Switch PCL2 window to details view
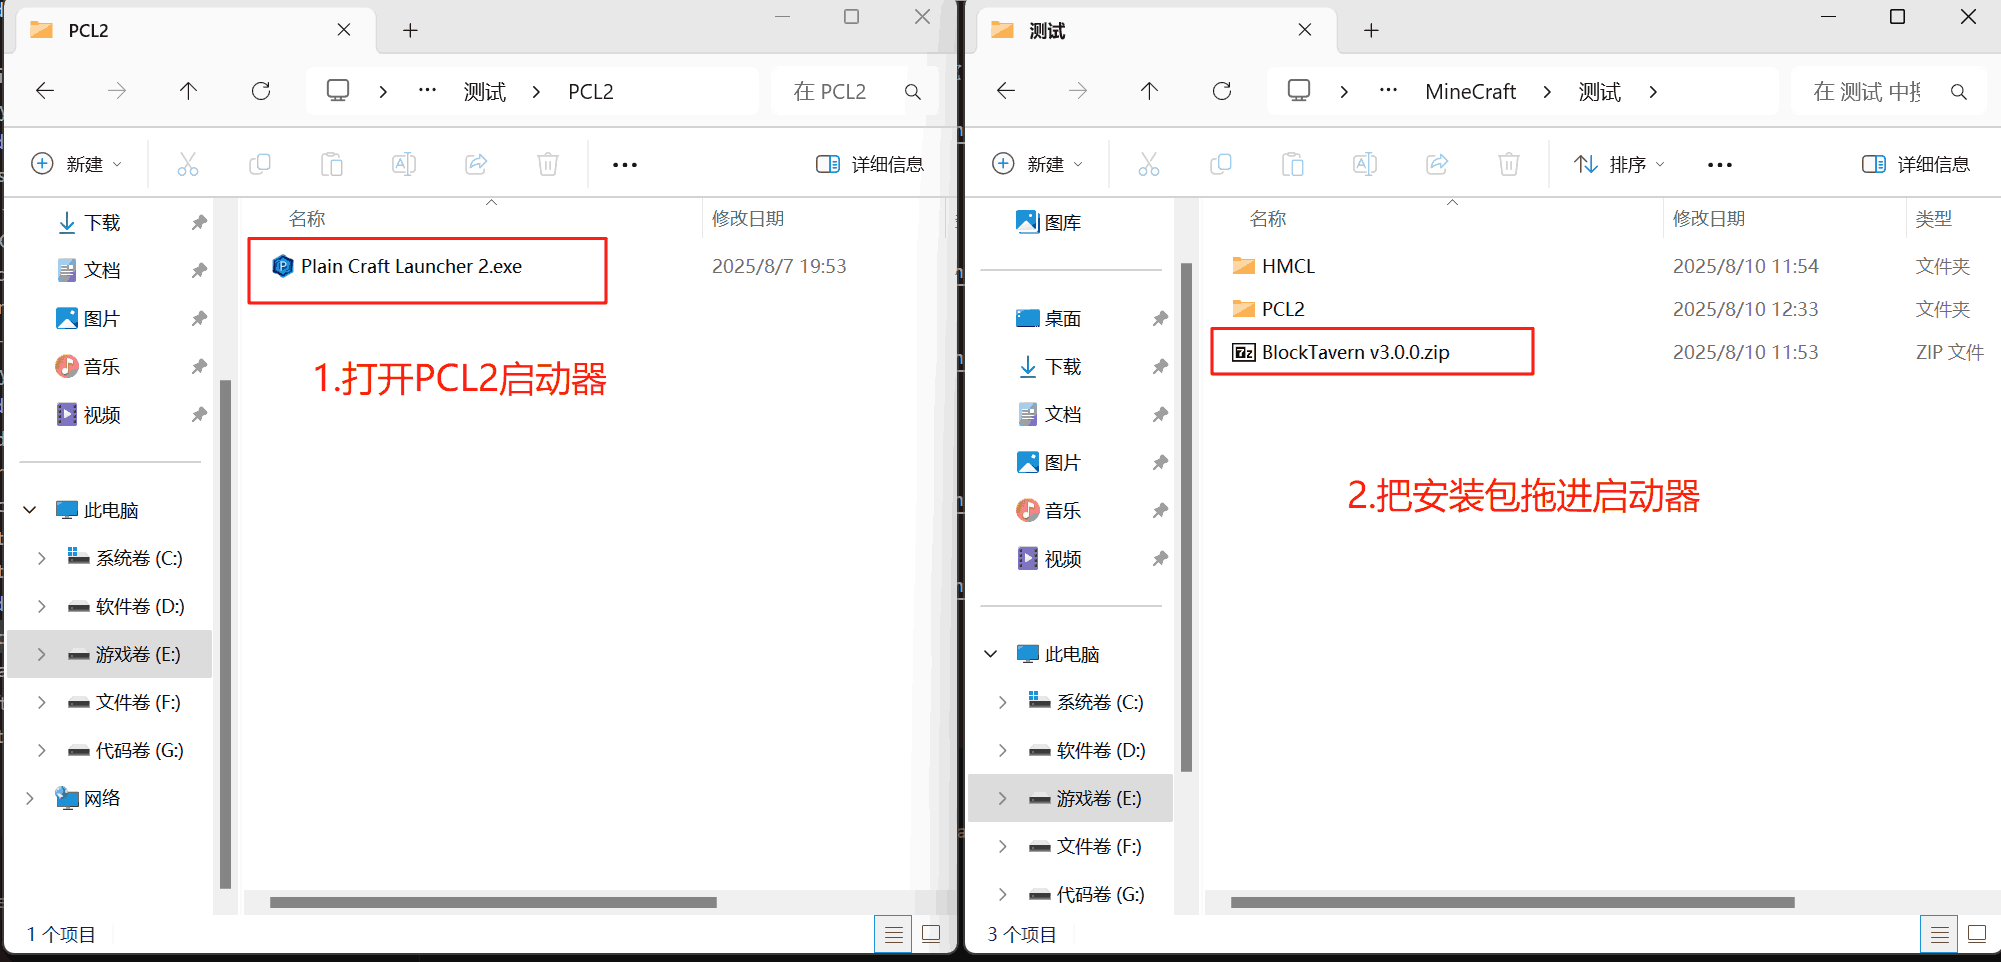The width and height of the screenshot is (2001, 962). click(893, 934)
